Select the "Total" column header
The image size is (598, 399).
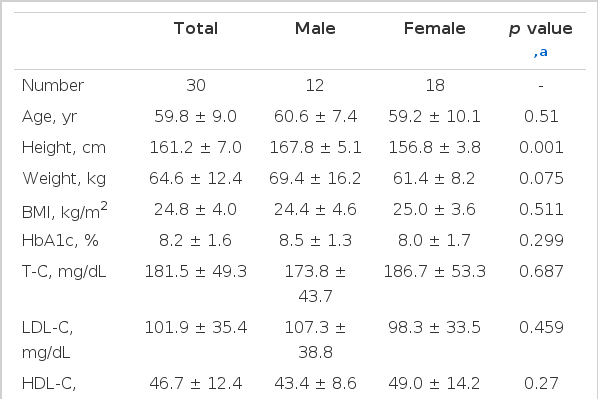tap(196, 29)
